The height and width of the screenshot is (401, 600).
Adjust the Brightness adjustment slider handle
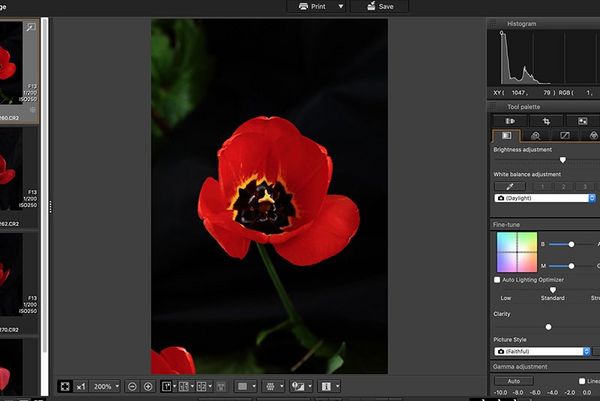pos(562,160)
